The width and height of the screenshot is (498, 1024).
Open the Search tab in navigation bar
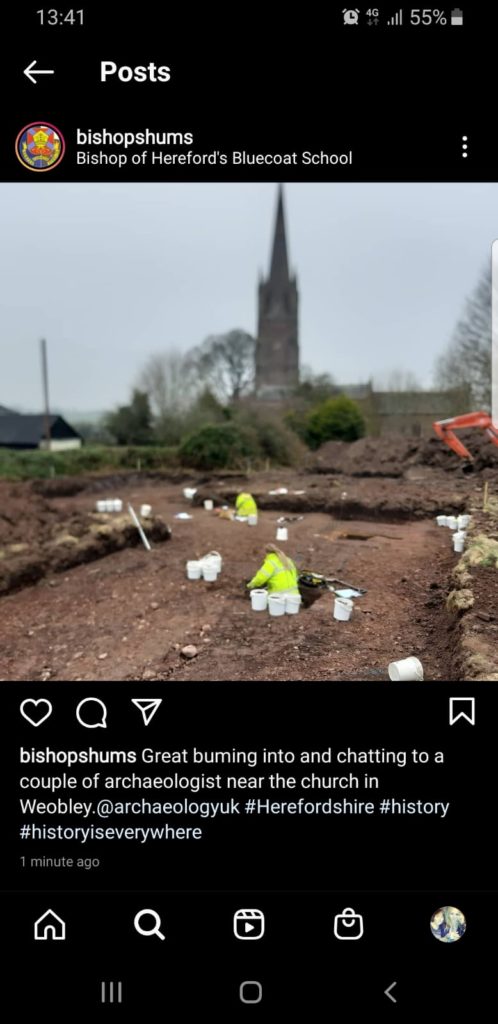point(149,925)
